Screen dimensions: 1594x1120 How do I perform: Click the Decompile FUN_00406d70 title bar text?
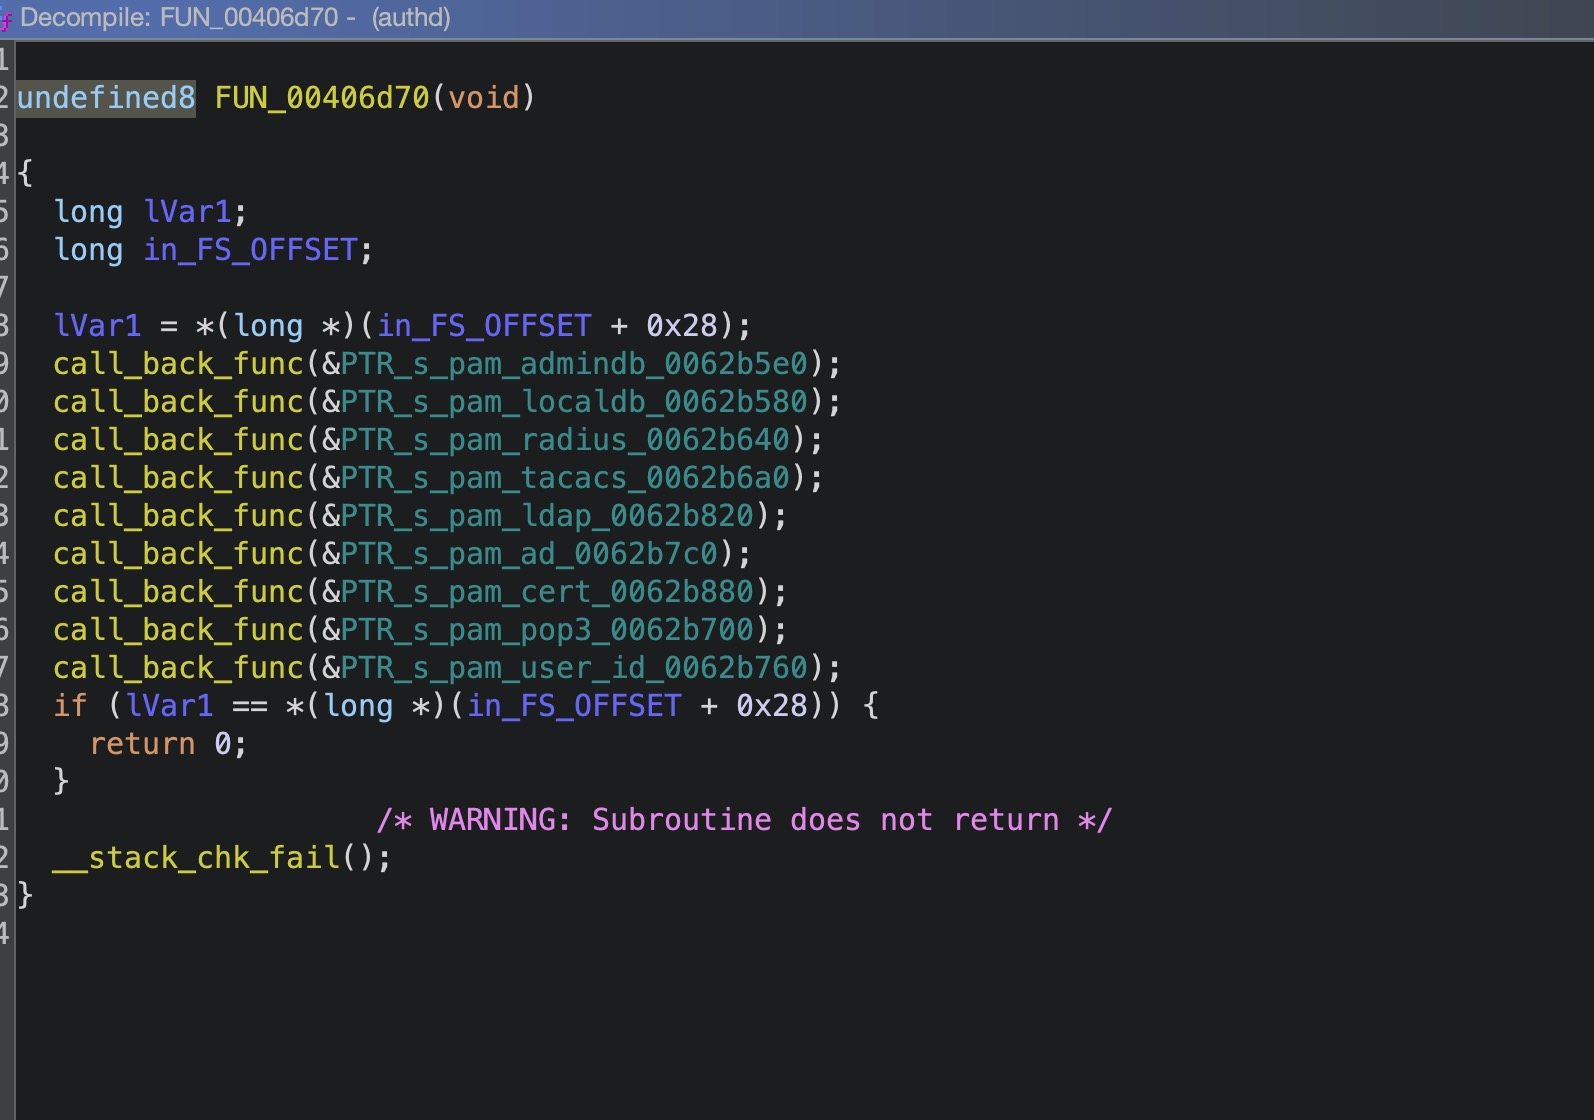click(x=235, y=18)
